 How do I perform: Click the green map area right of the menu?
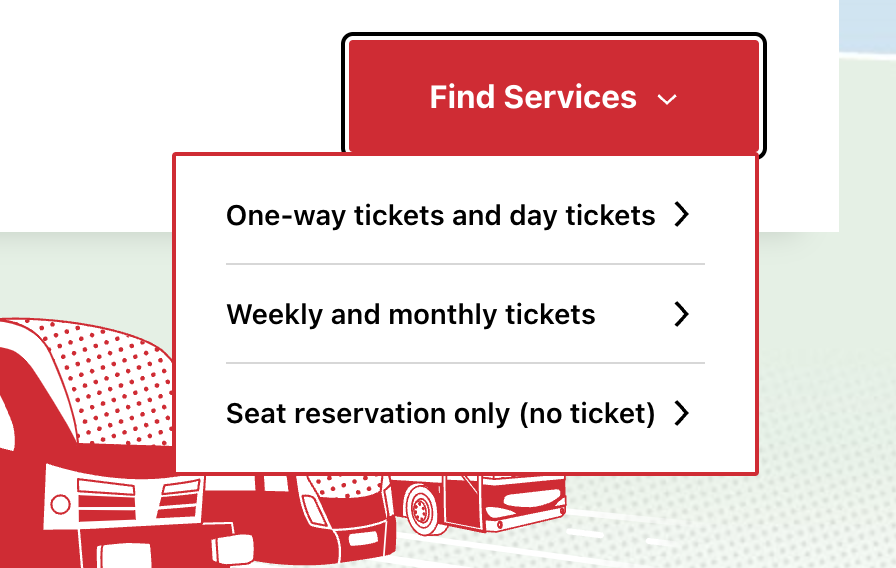829,286
